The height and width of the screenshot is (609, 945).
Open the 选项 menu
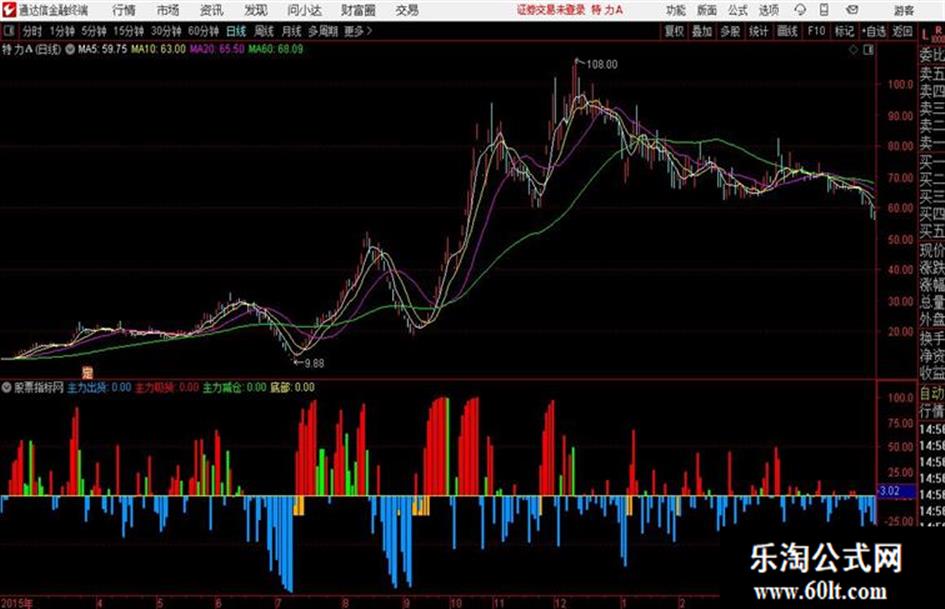[768, 10]
